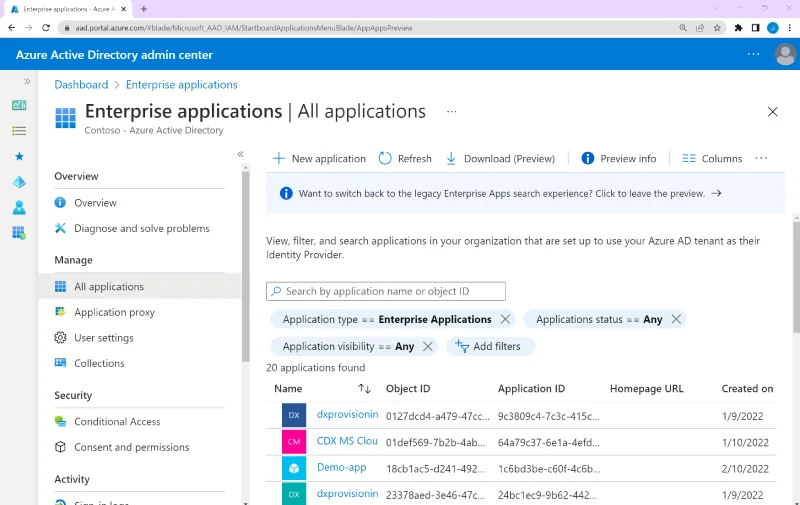Viewport: 800px width, 505px height.
Task: Open Users icon in left rail
Action: click(18, 208)
